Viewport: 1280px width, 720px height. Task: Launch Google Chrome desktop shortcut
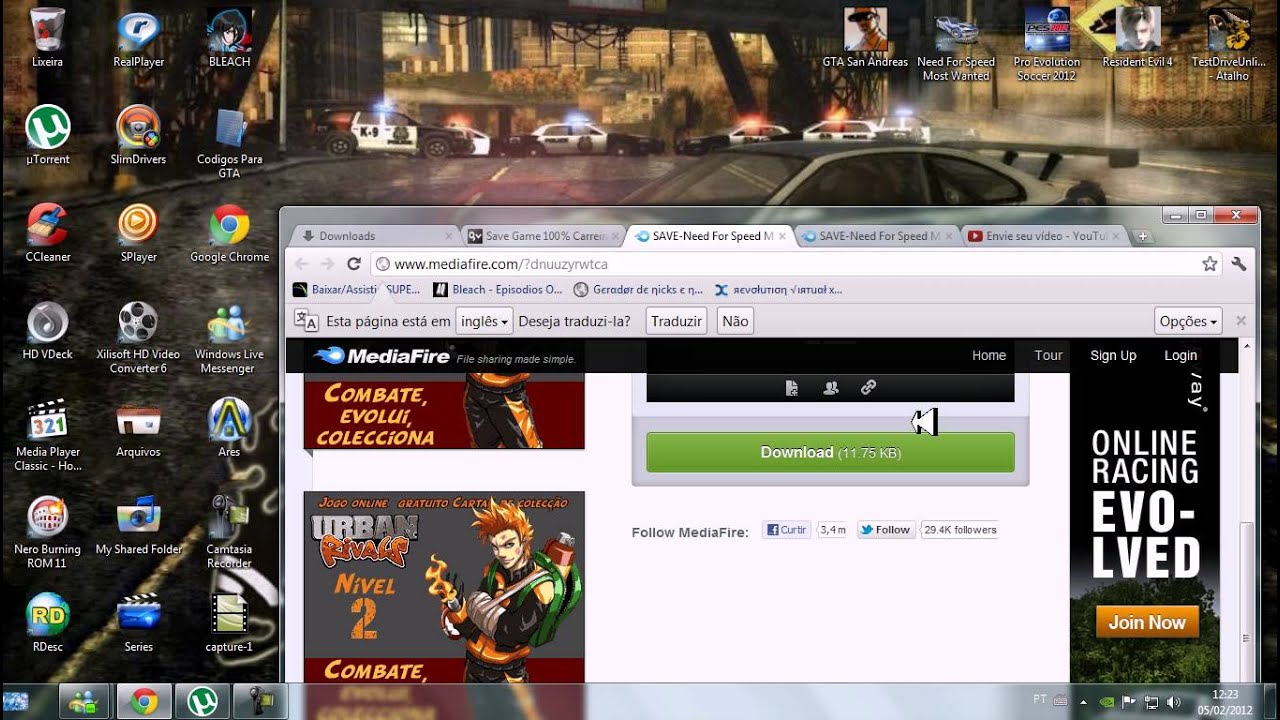(x=229, y=232)
